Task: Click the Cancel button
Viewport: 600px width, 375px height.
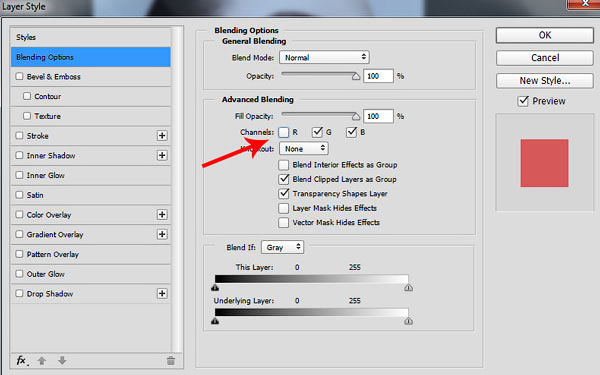Action: [x=545, y=58]
